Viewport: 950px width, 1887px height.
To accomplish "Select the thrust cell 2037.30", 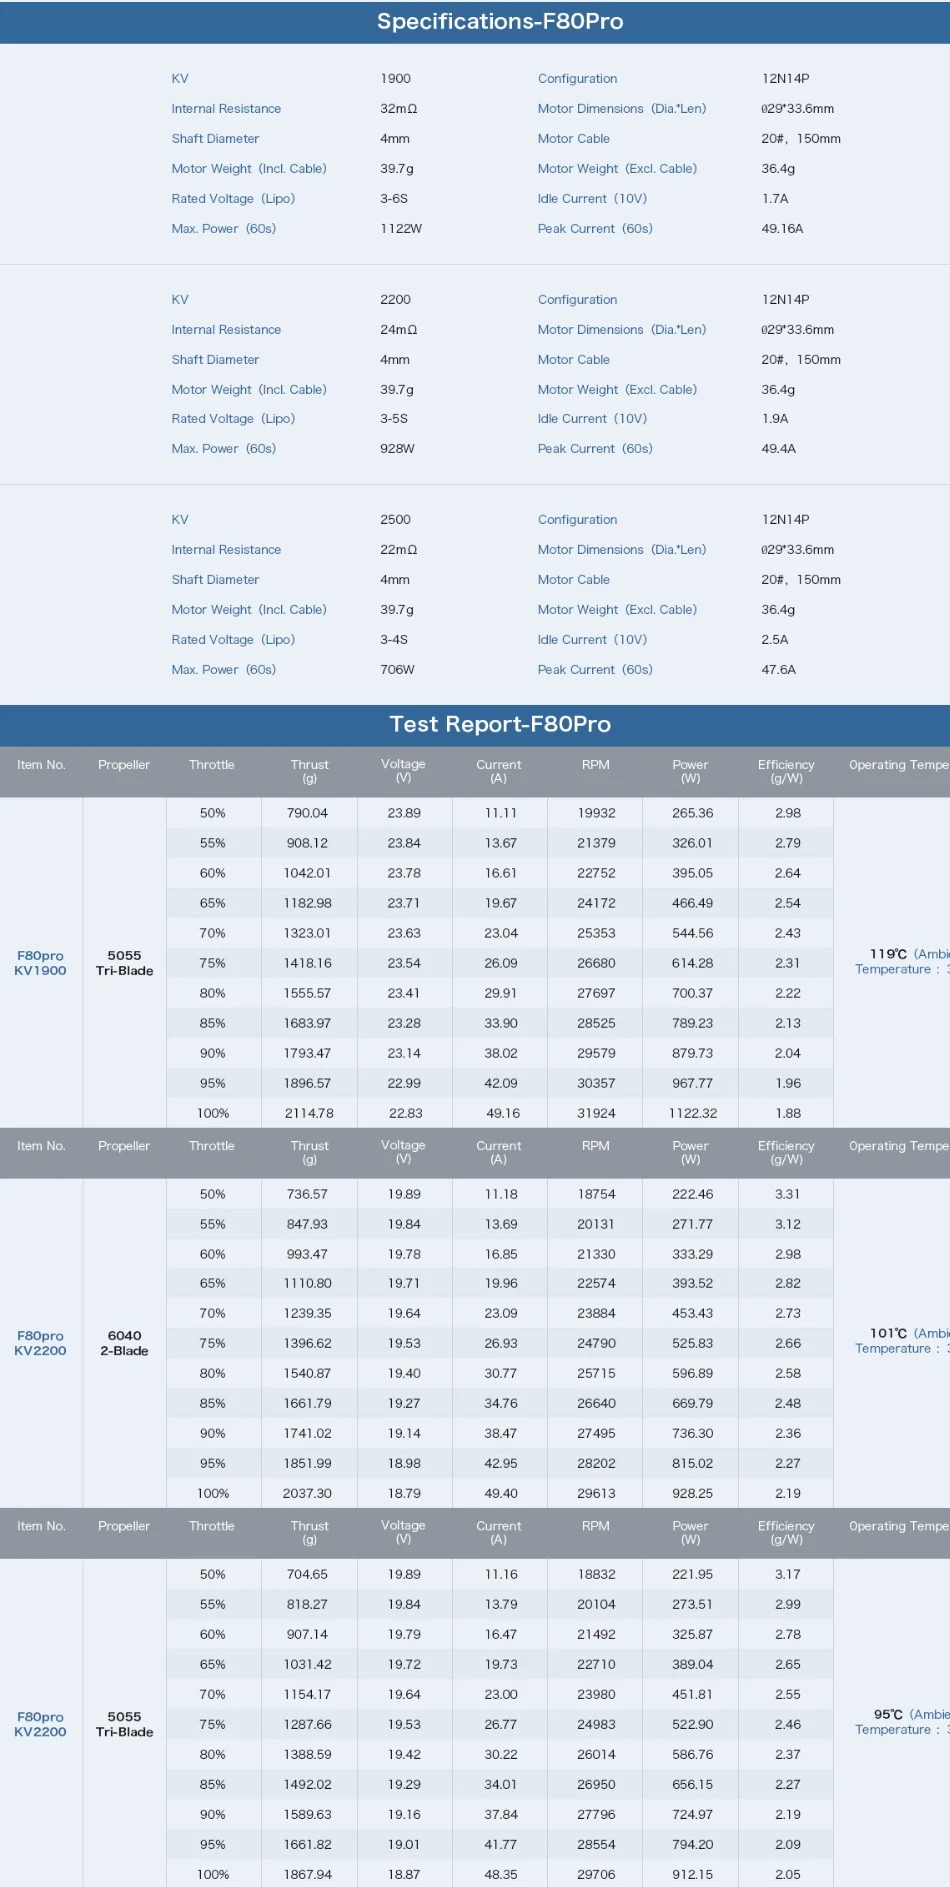I will [x=307, y=1493].
